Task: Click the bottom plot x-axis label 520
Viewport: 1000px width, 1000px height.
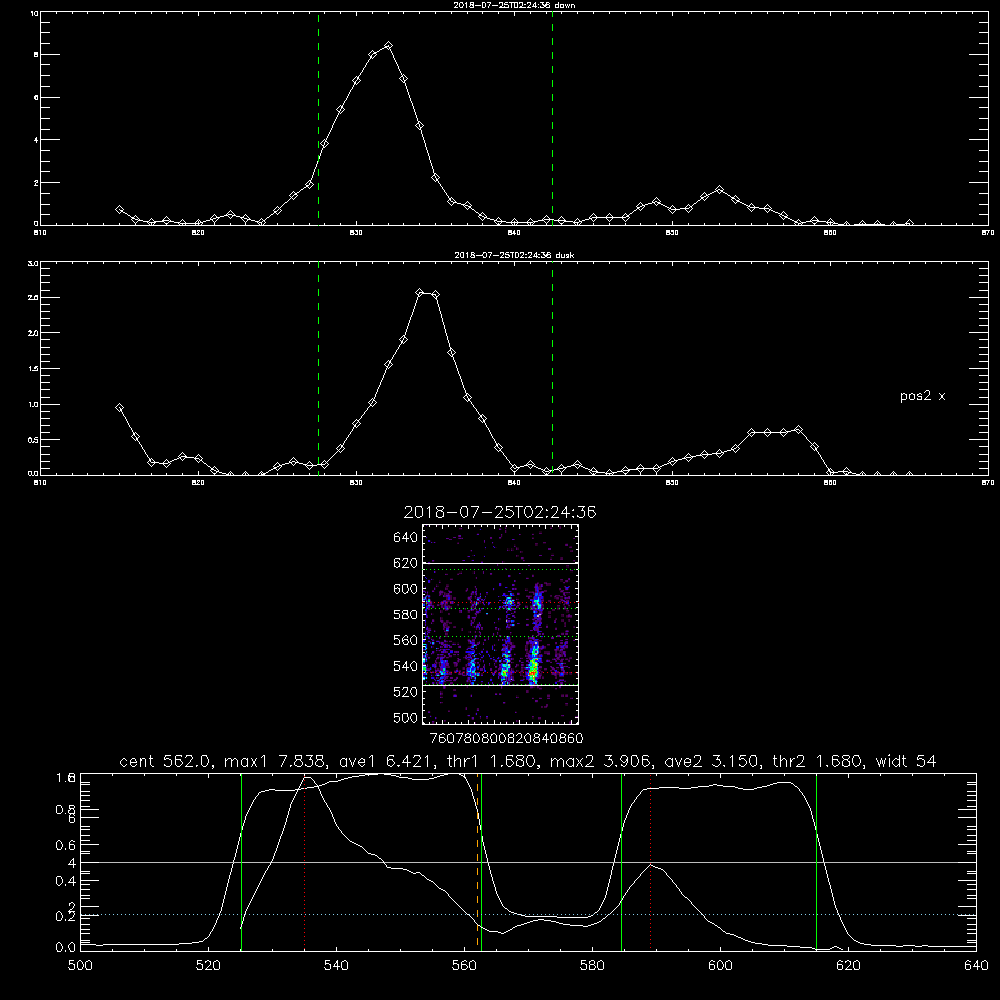Action: (x=208, y=966)
